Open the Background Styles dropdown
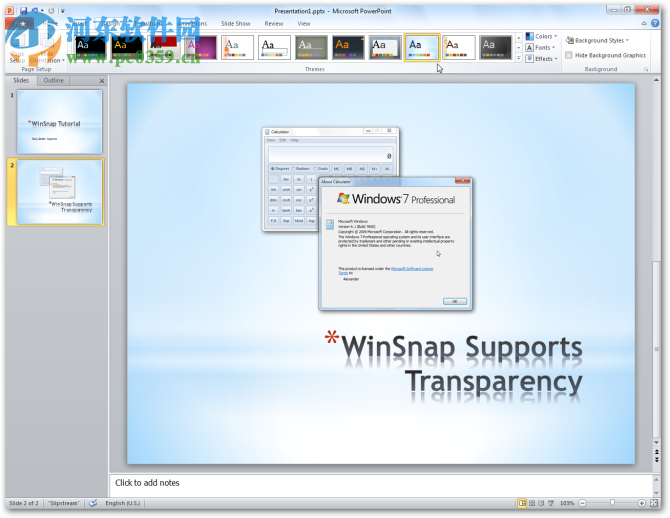The width and height of the screenshot is (670, 518). coord(597,41)
